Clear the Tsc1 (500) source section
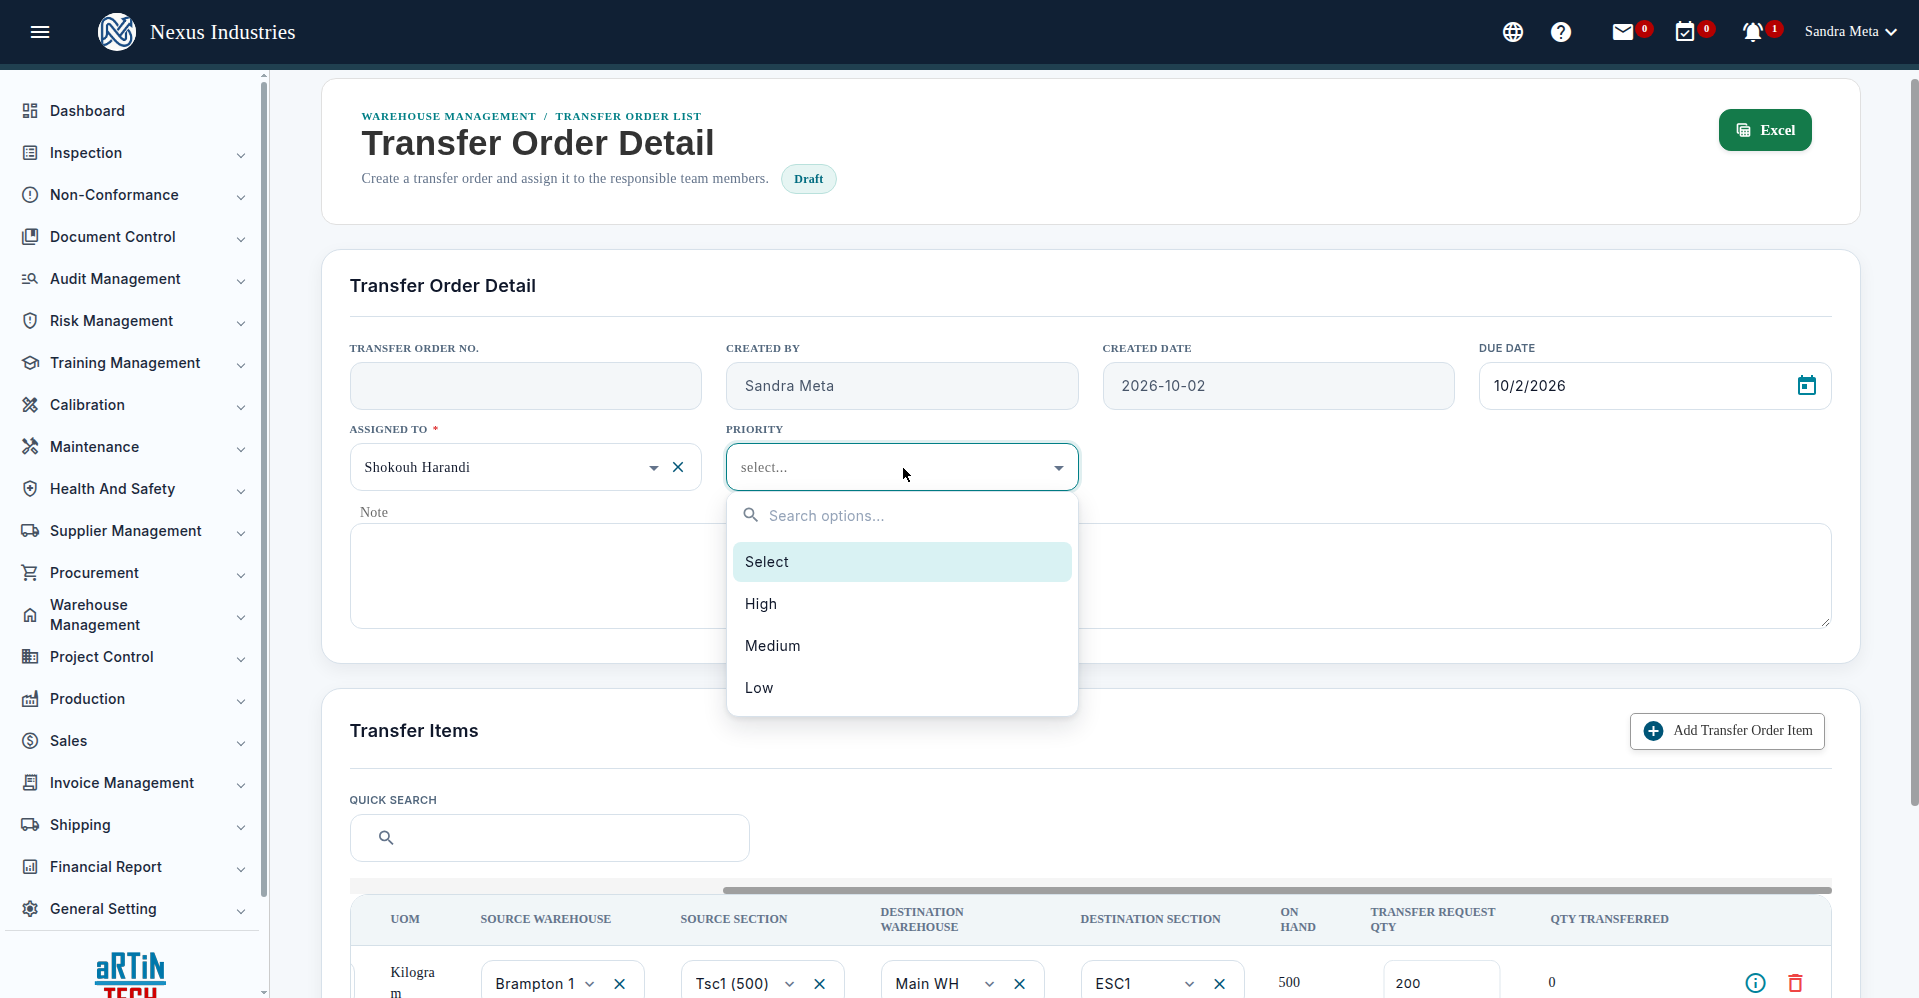Viewport: 1919px width, 998px height. [x=820, y=984]
